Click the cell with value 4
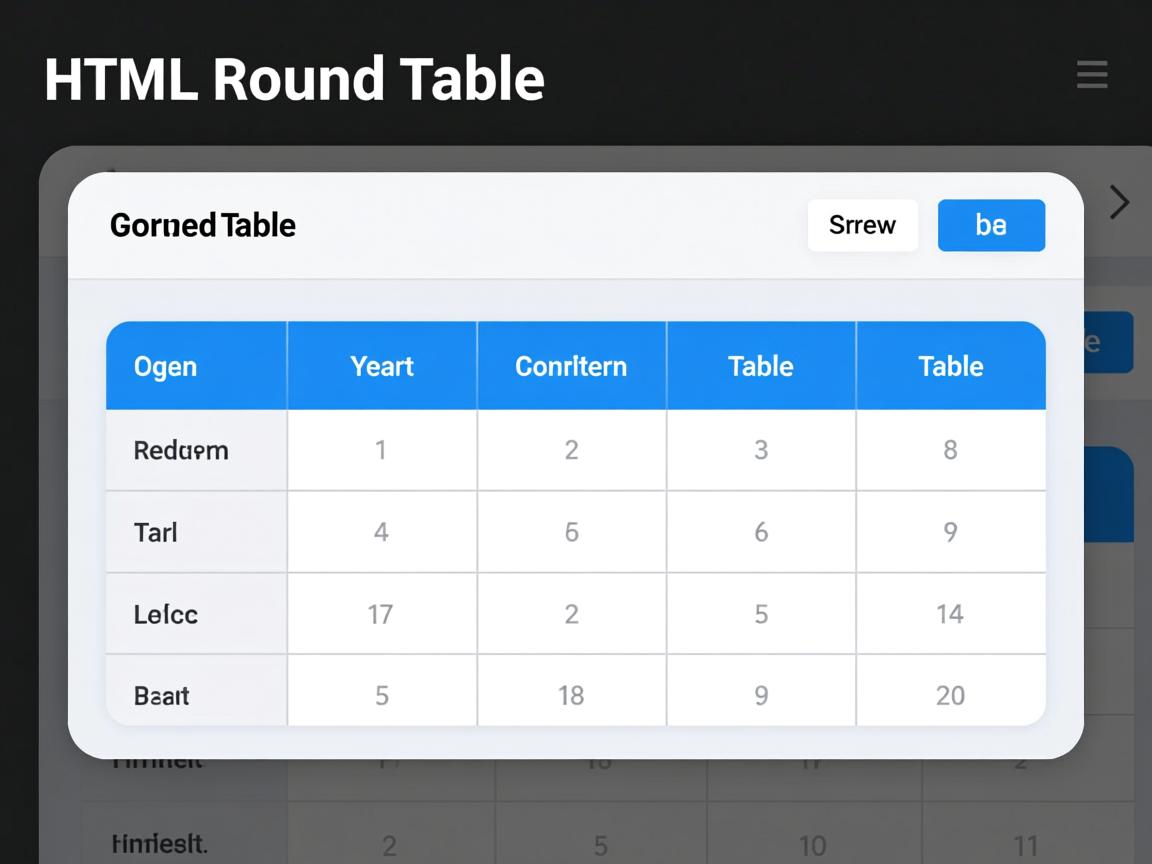Image resolution: width=1152 pixels, height=864 pixels. click(x=381, y=532)
